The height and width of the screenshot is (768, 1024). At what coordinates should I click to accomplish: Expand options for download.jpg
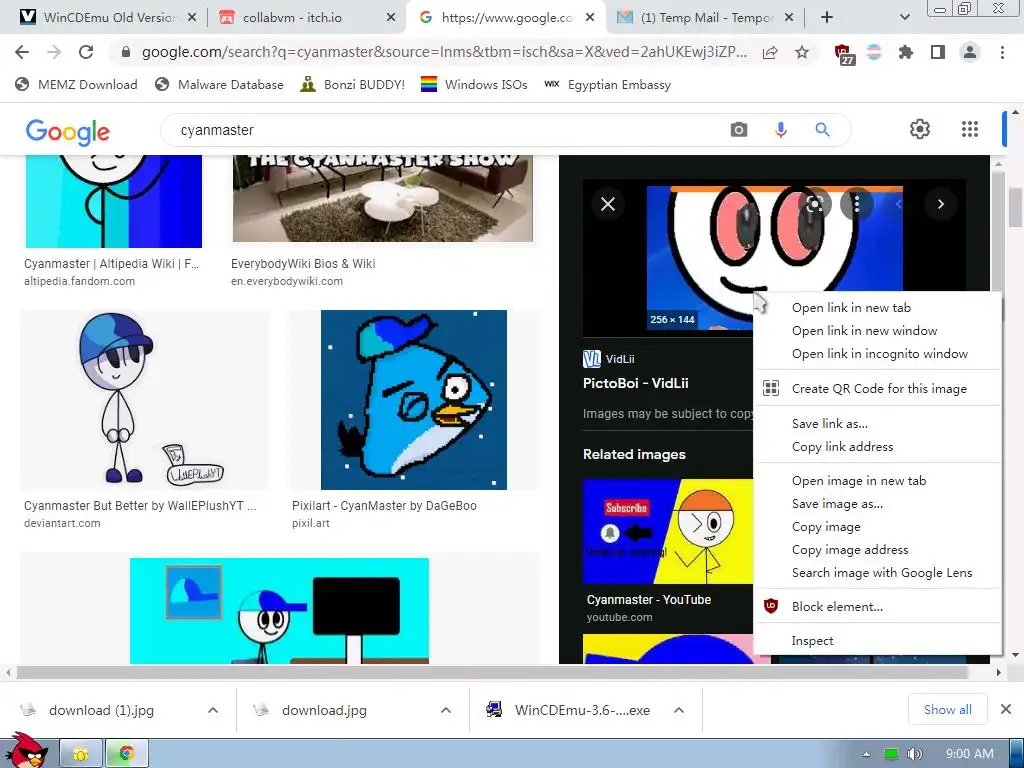(x=446, y=710)
